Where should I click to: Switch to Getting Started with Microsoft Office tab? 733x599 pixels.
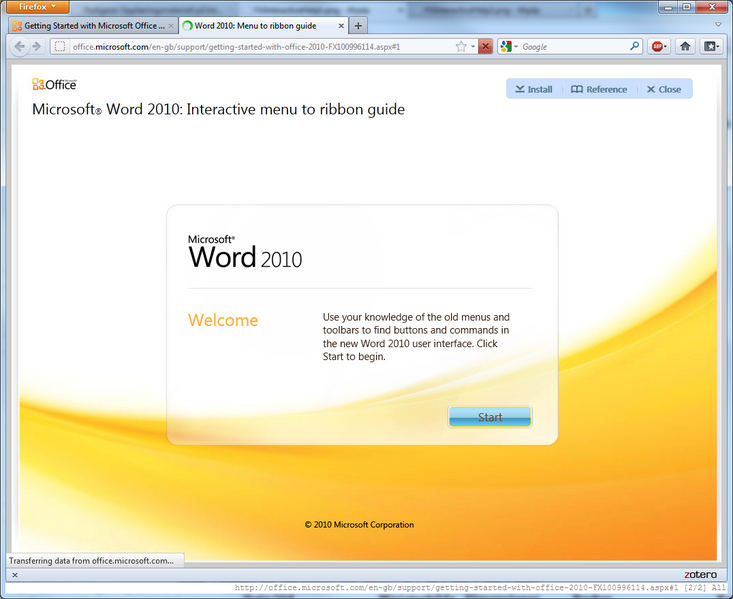point(93,26)
